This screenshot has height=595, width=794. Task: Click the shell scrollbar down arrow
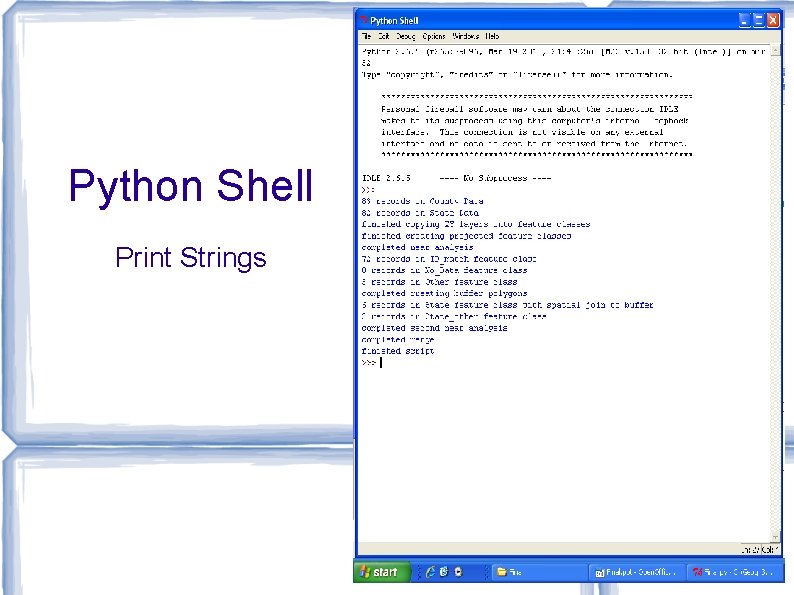coord(775,537)
